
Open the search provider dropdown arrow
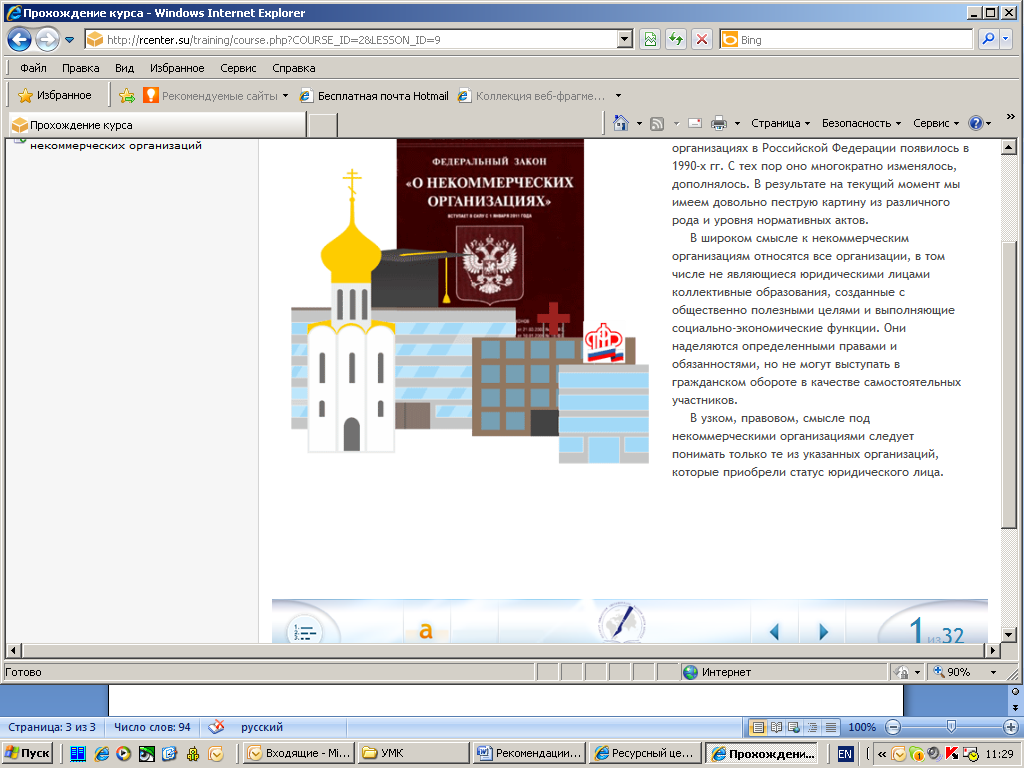[x=1006, y=40]
